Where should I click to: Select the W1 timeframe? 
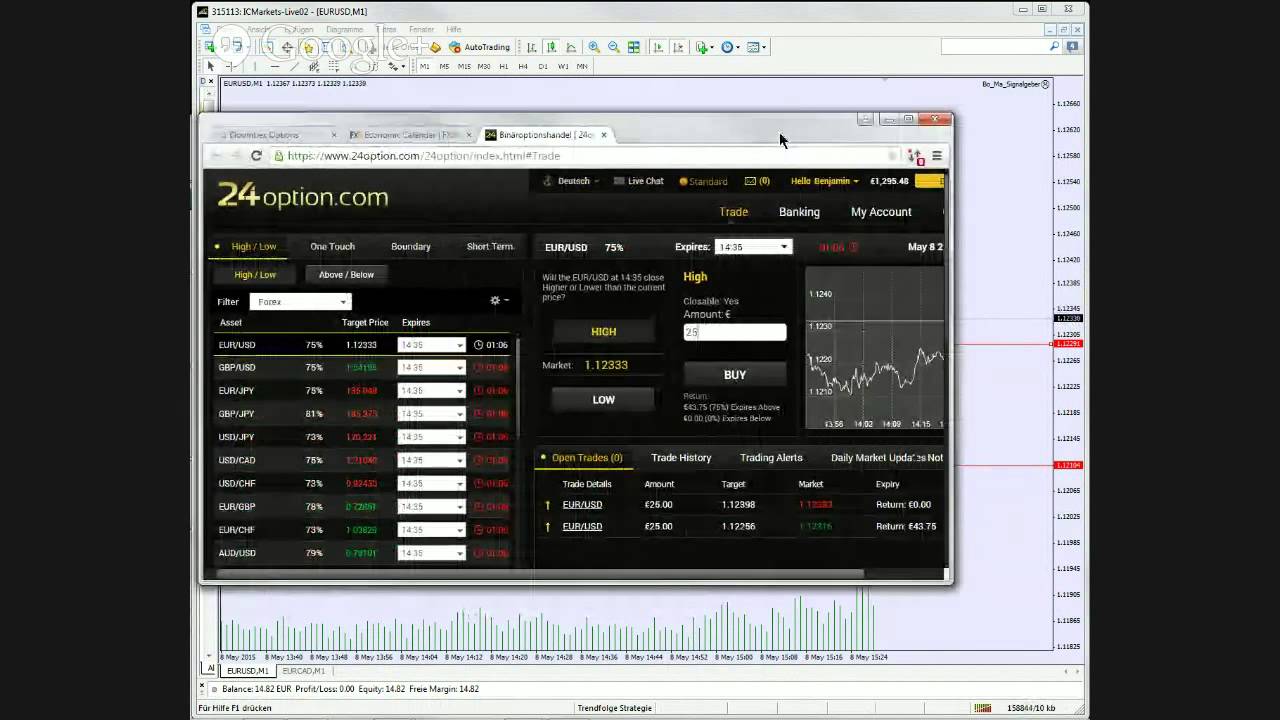(563, 66)
